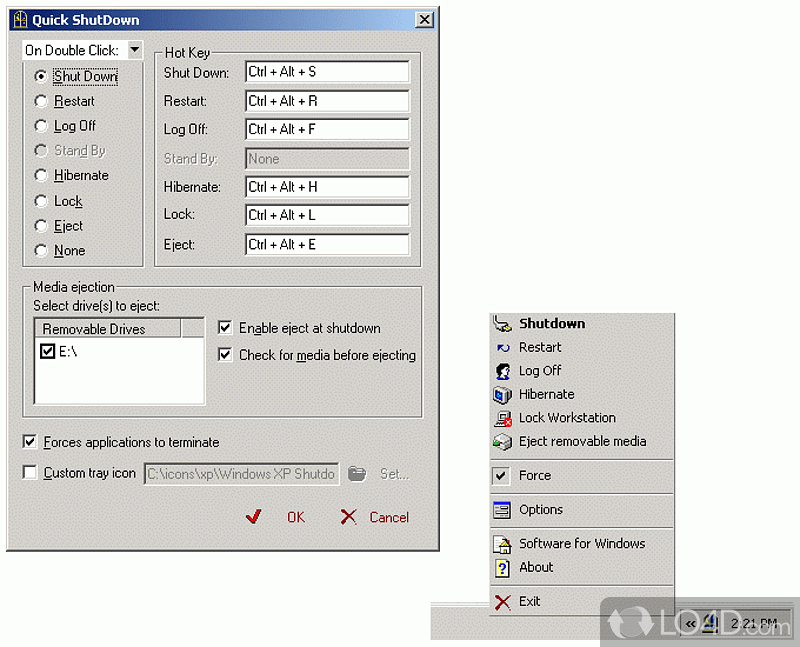This screenshot has width=800, height=647.
Task: Toggle Forces applications to terminate checkbox
Action: pyautogui.click(x=30, y=442)
